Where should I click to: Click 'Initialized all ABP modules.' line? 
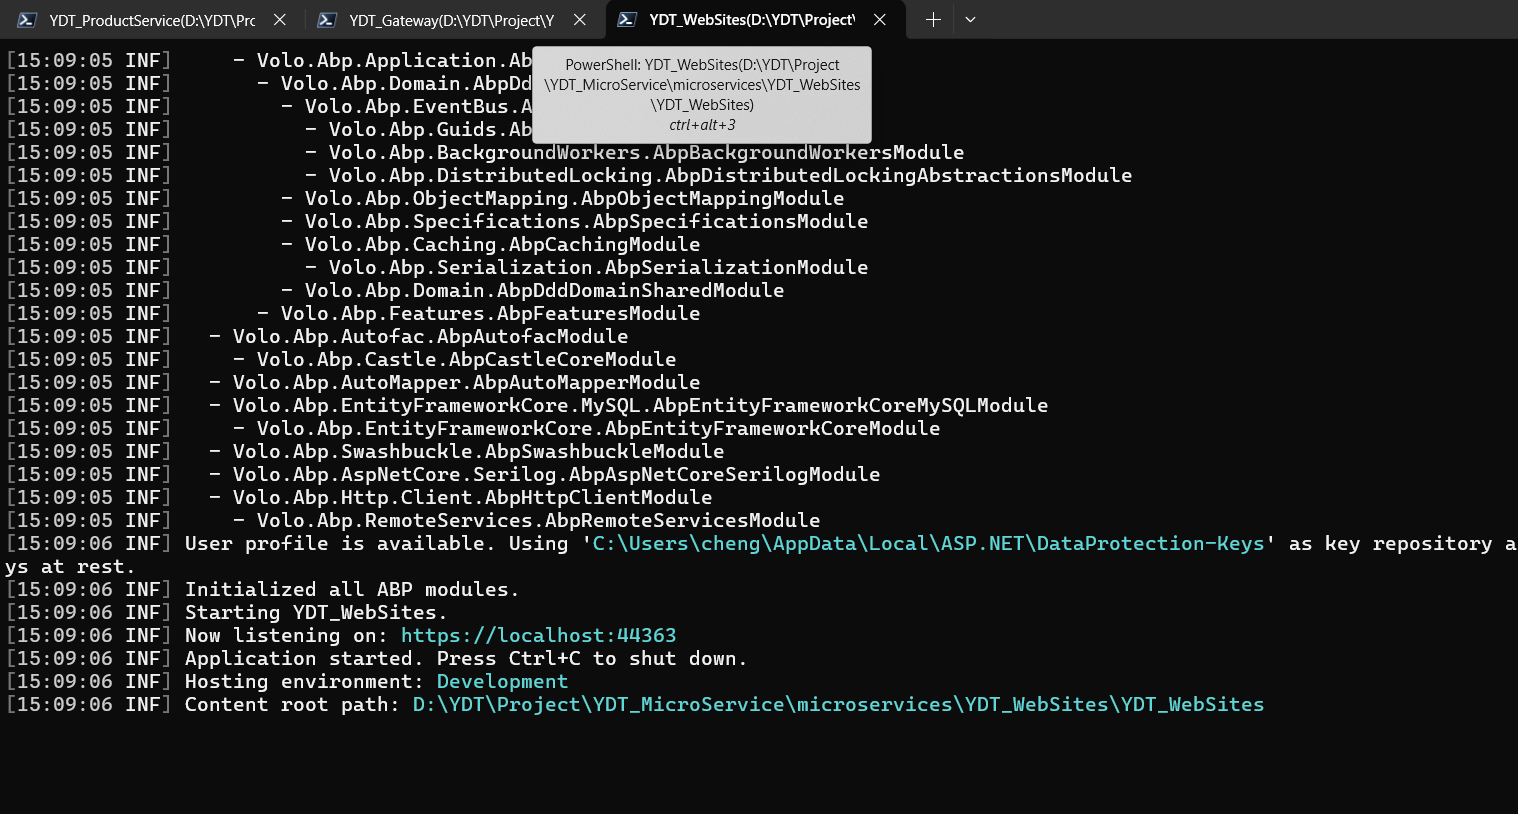pyautogui.click(x=352, y=589)
